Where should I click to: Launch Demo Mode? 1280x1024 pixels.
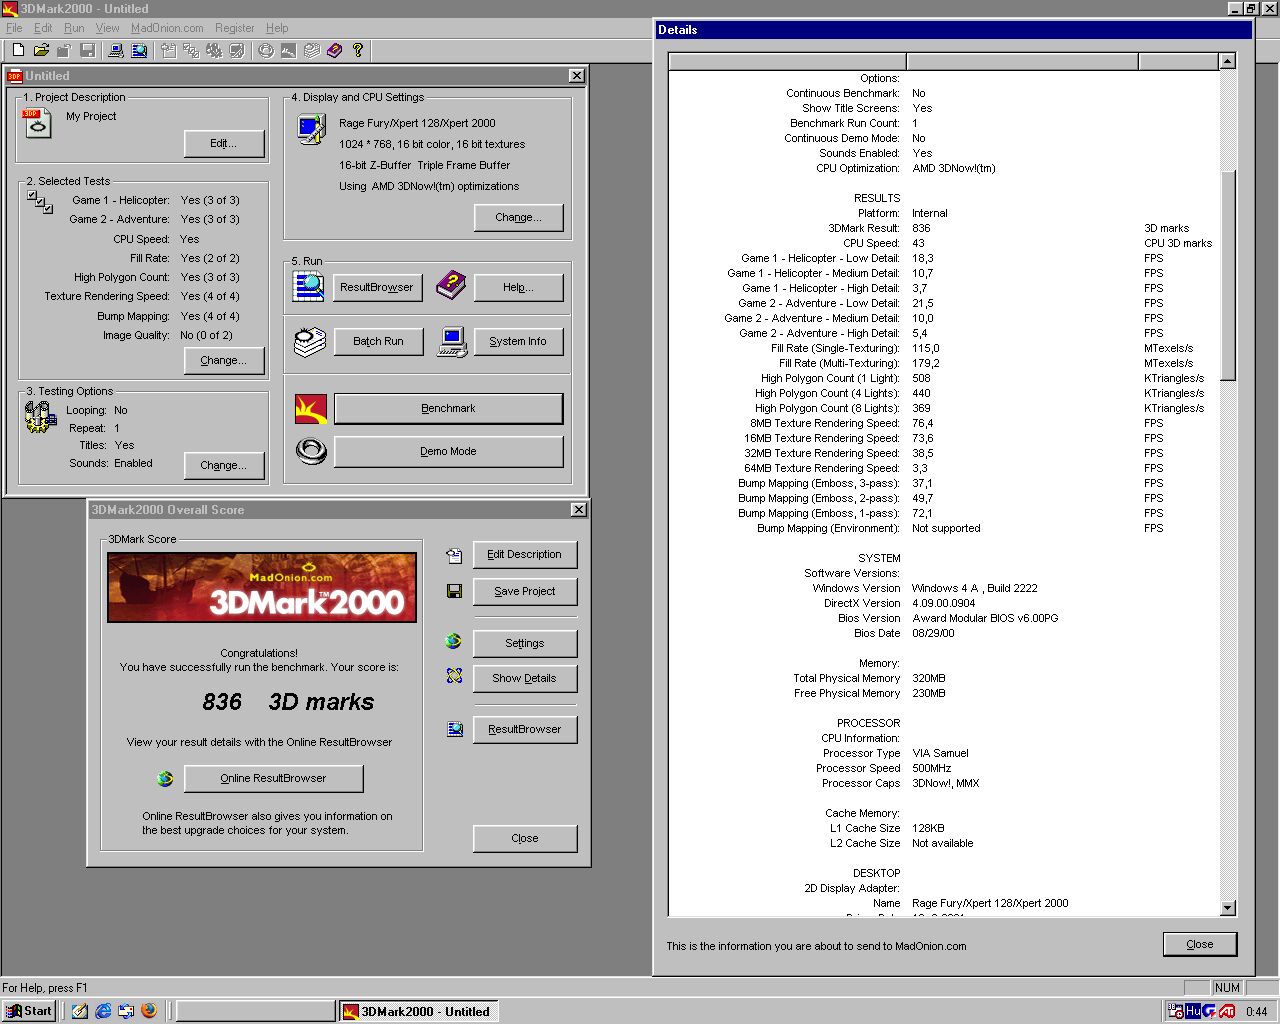click(448, 451)
